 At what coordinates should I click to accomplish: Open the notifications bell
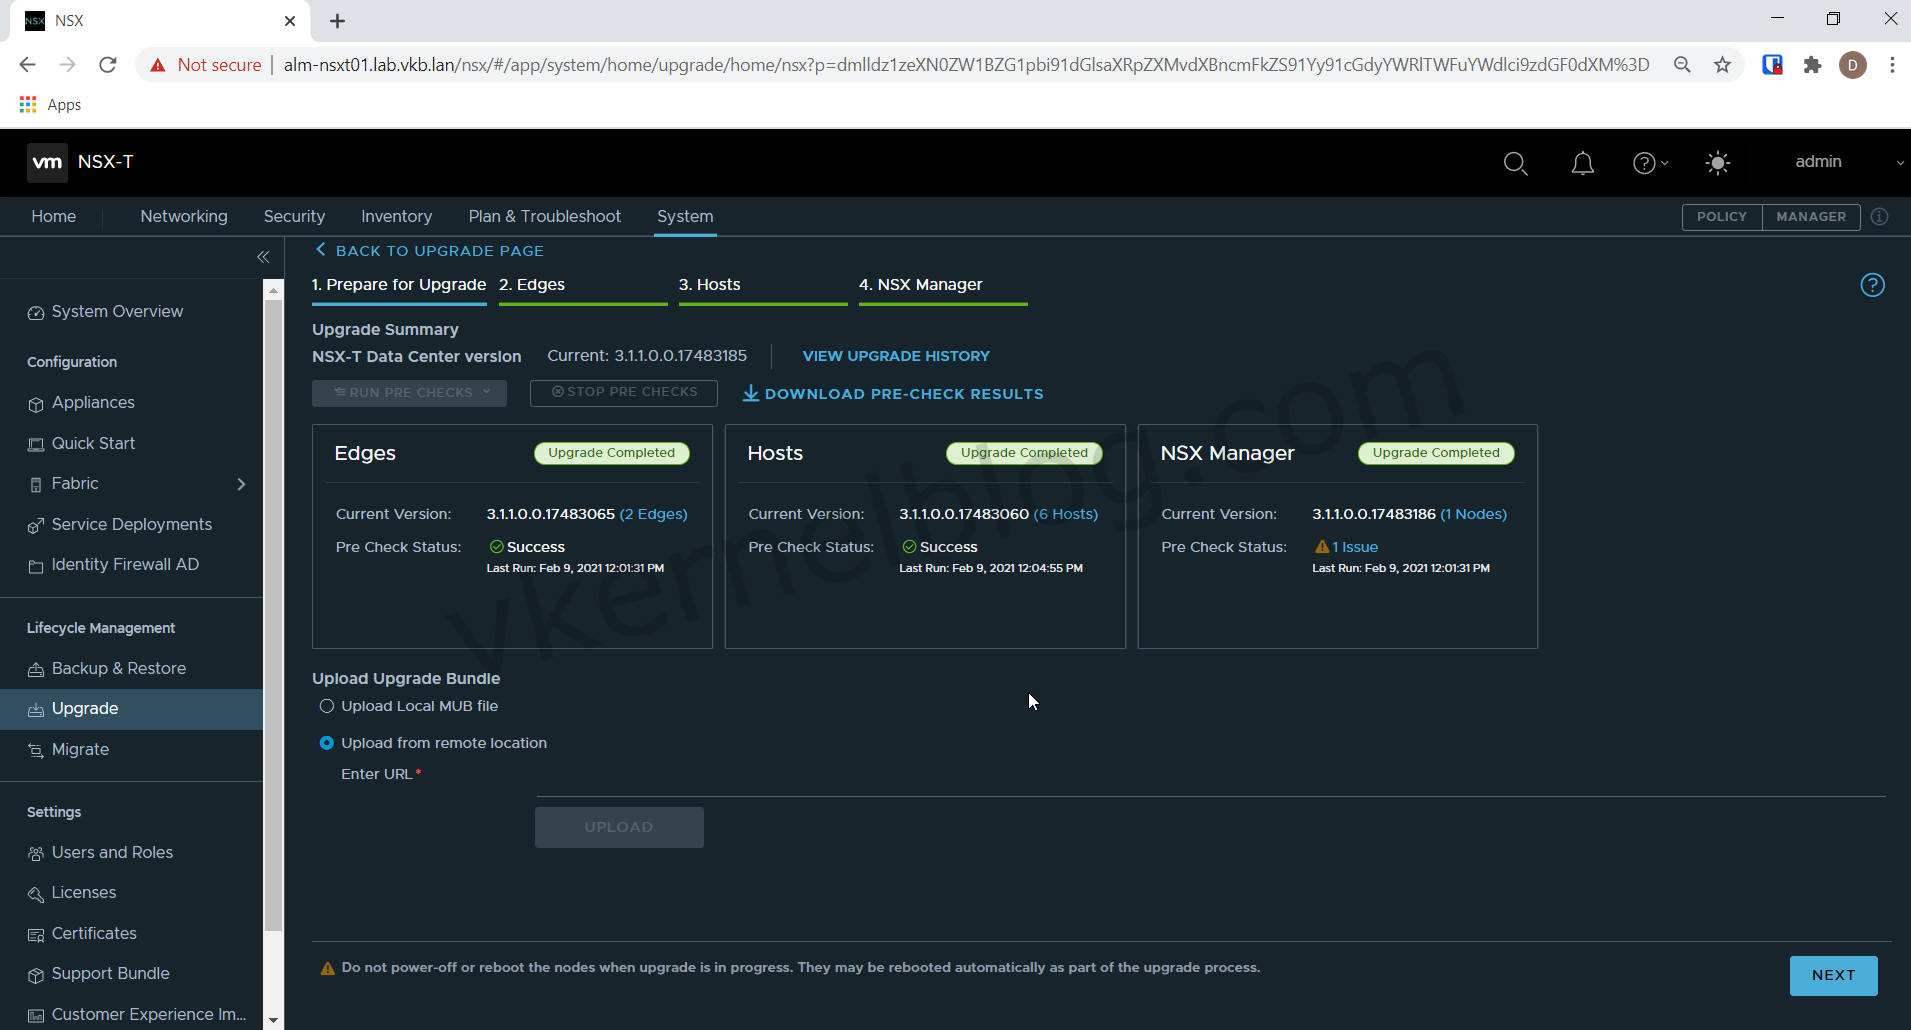click(1582, 162)
